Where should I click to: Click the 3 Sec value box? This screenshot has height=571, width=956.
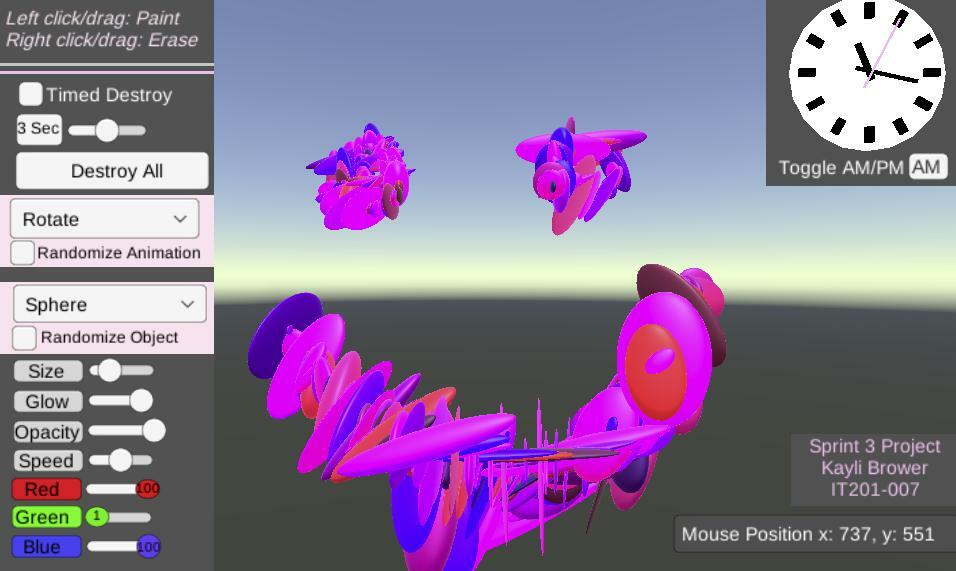pos(39,129)
